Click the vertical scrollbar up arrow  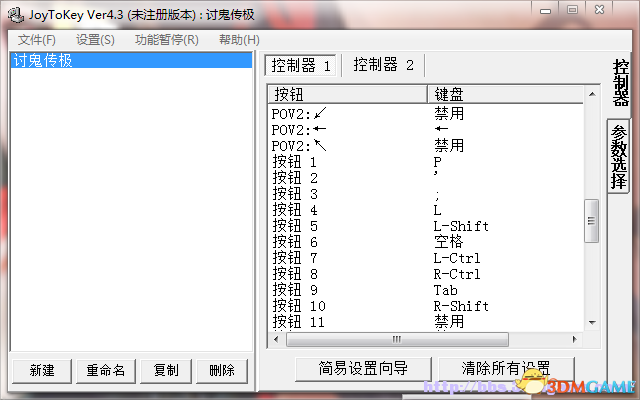point(592,94)
